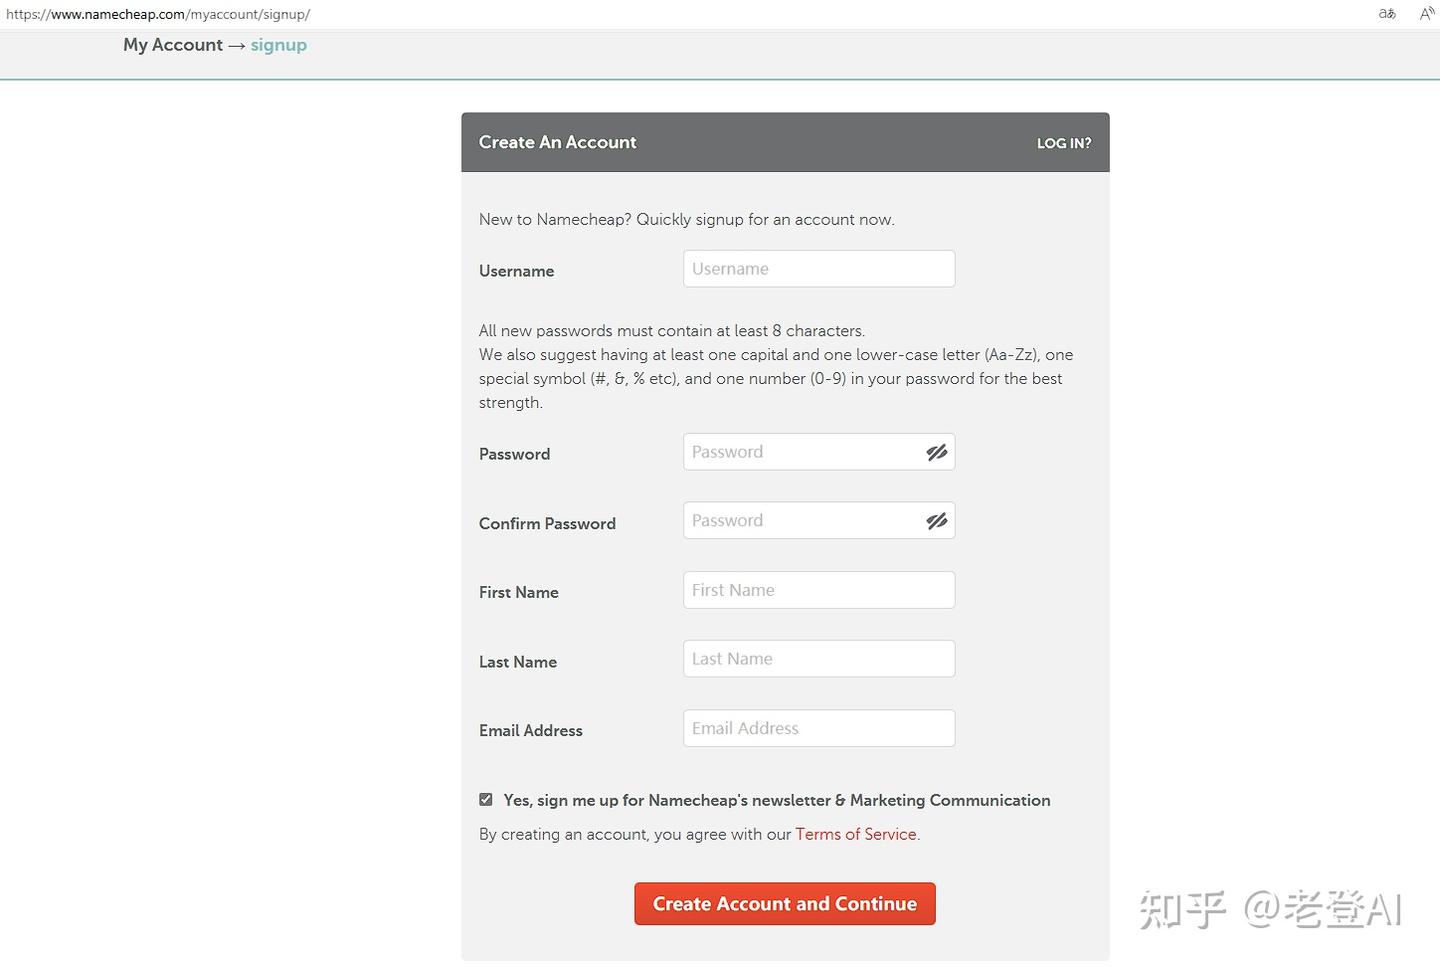Toggle visibility of the Confirm Password field
The image size is (1440, 967).
pos(936,521)
